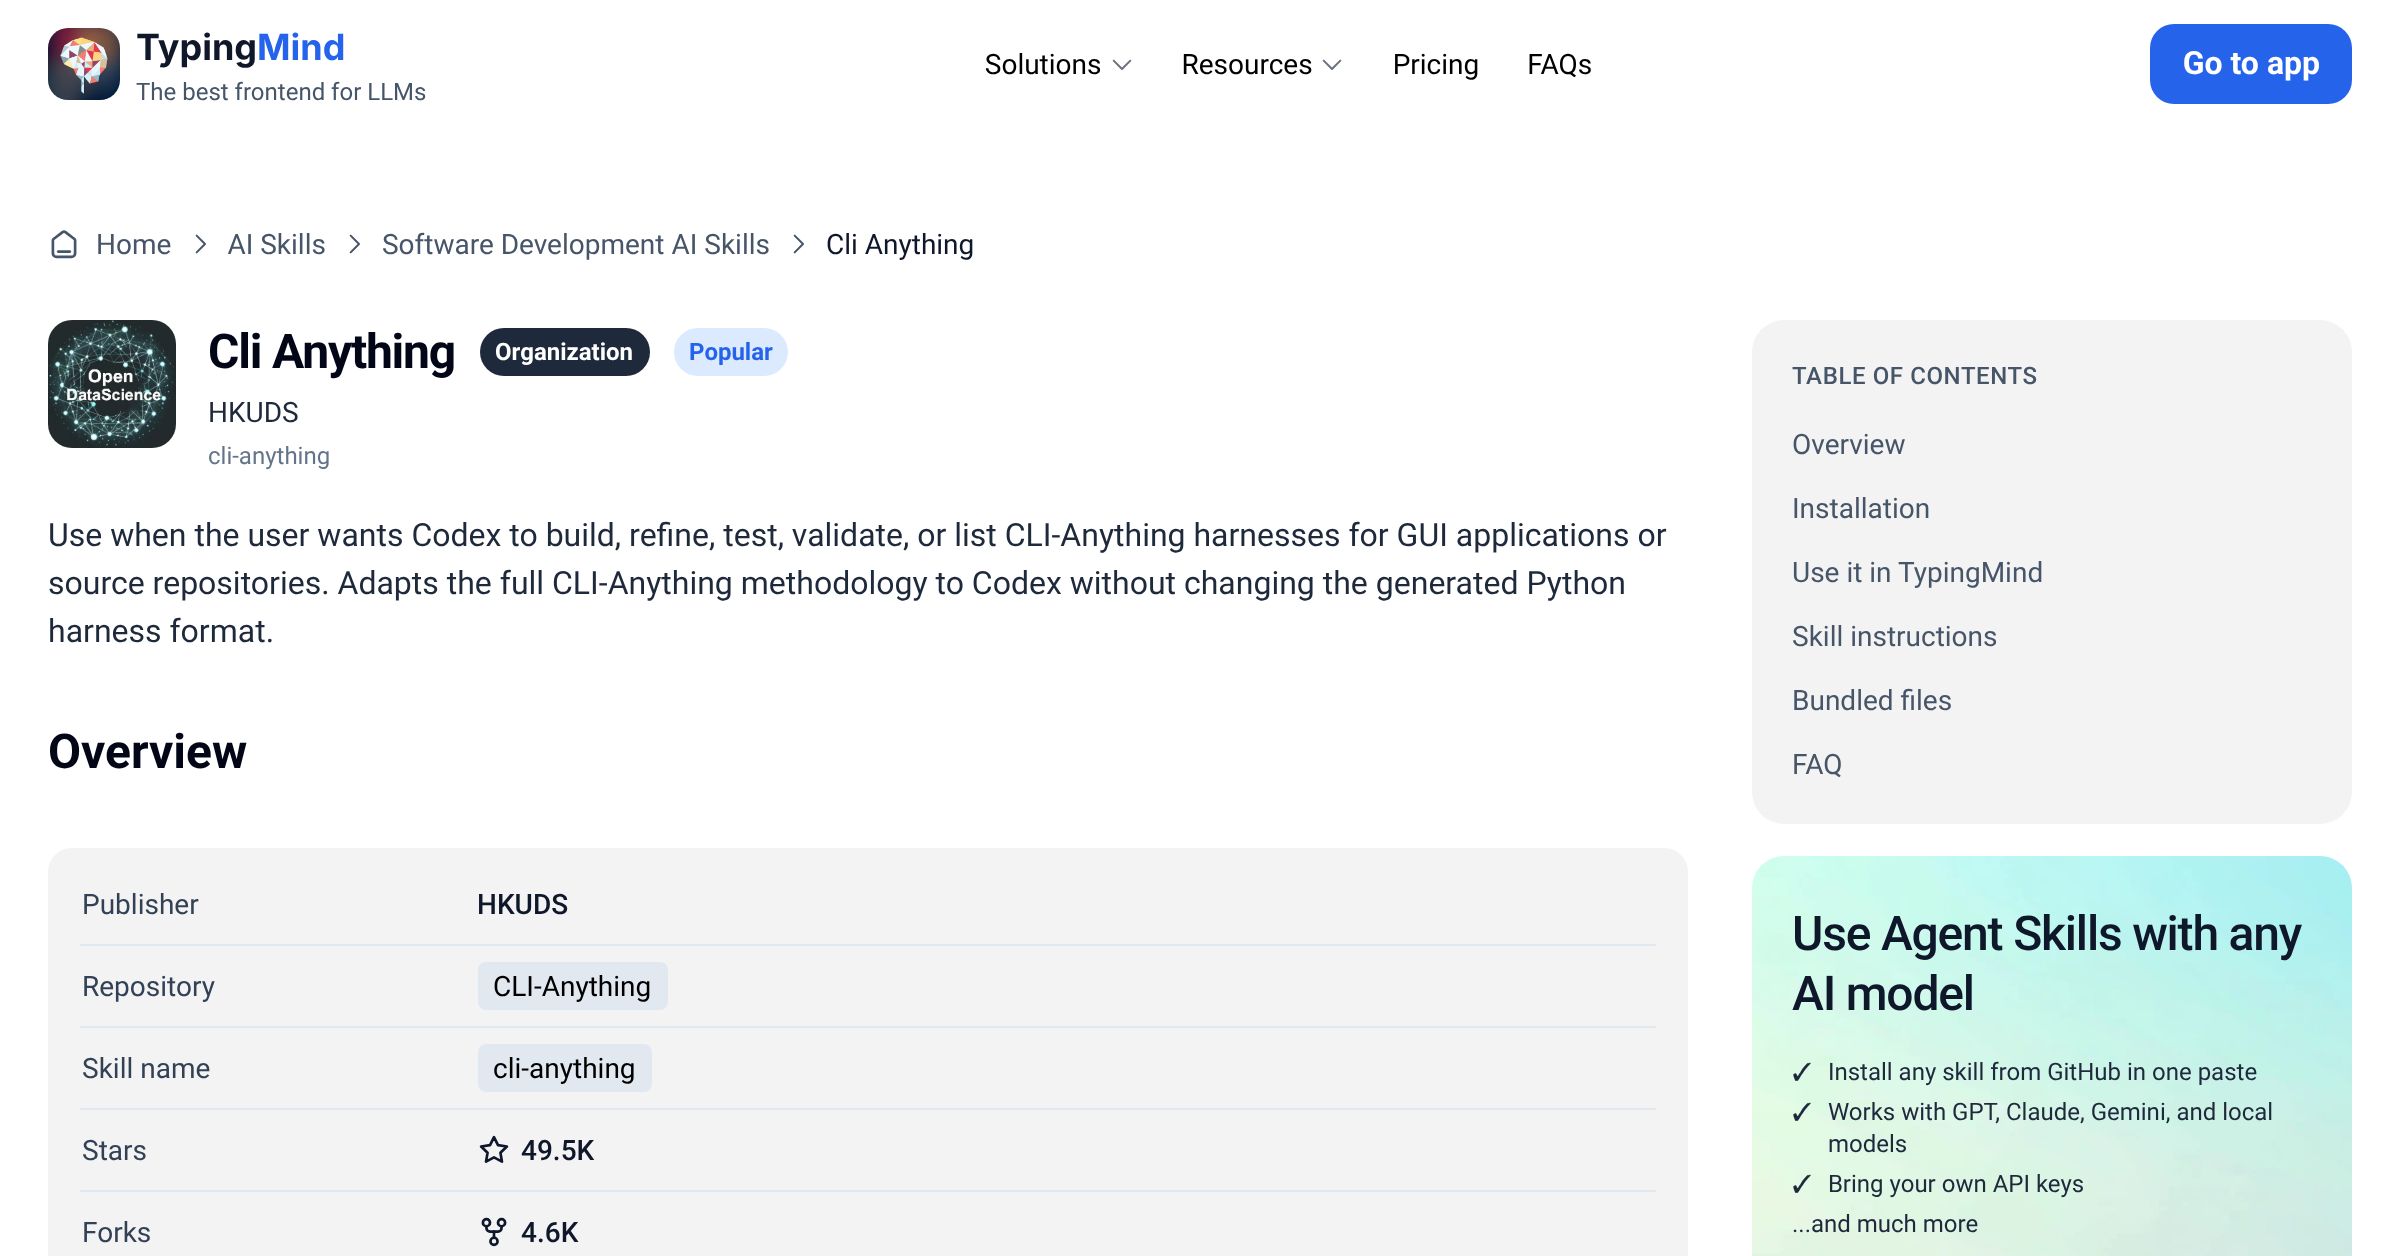Image resolution: width=2400 pixels, height=1256 pixels.
Task: Click the Organization badge
Action: point(564,352)
